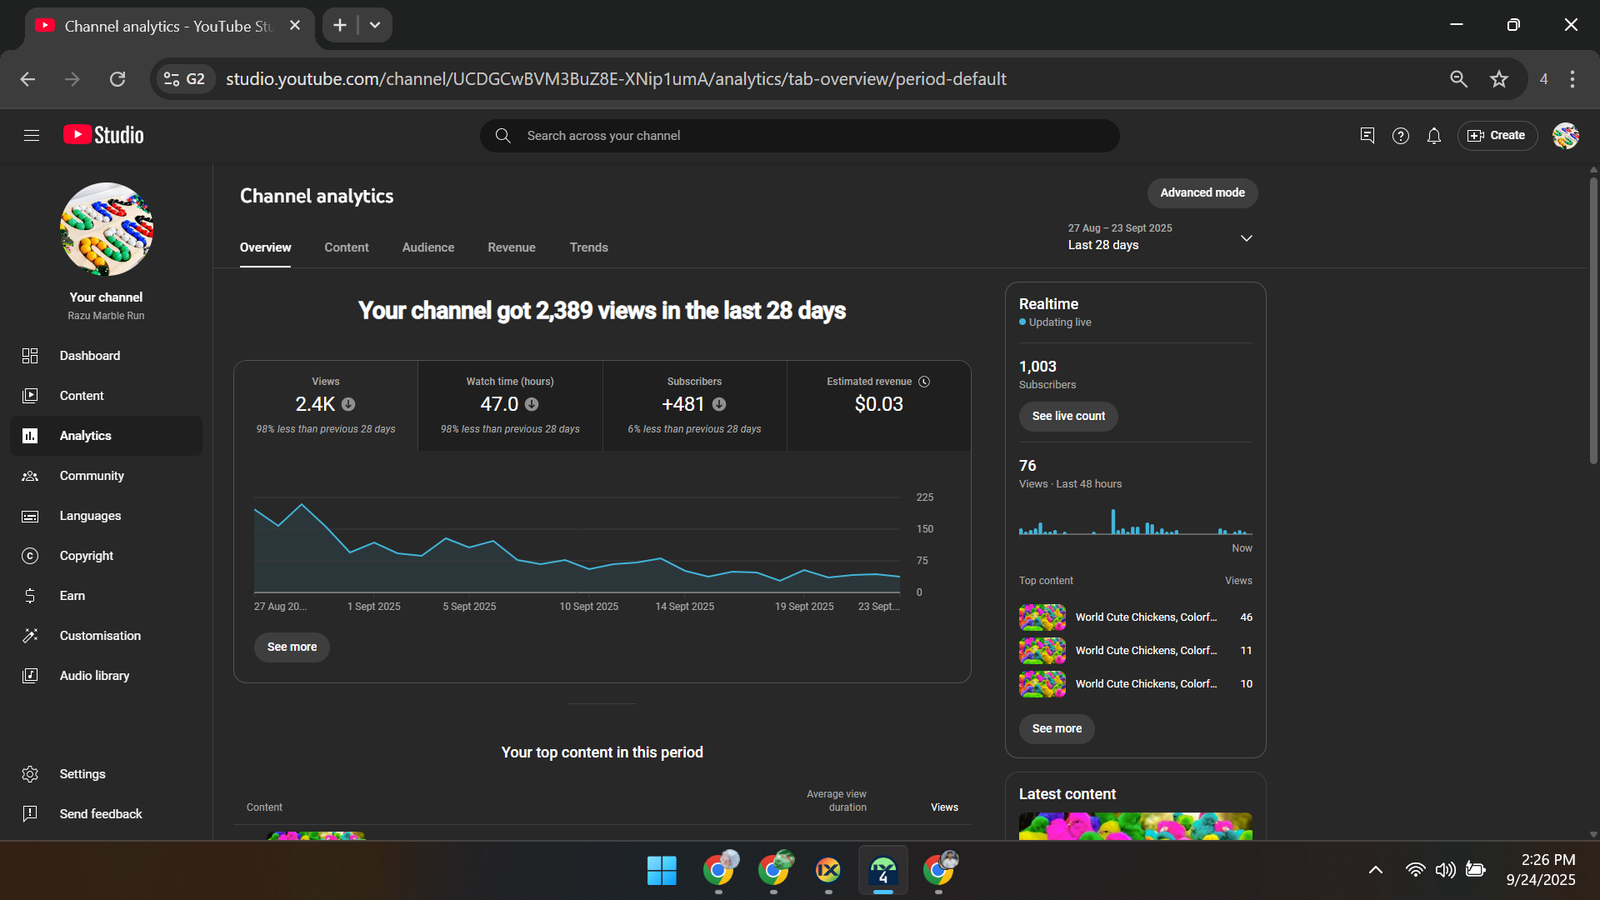Select the Subscribers metric card
This screenshot has height=900, width=1600.
pyautogui.click(x=694, y=405)
